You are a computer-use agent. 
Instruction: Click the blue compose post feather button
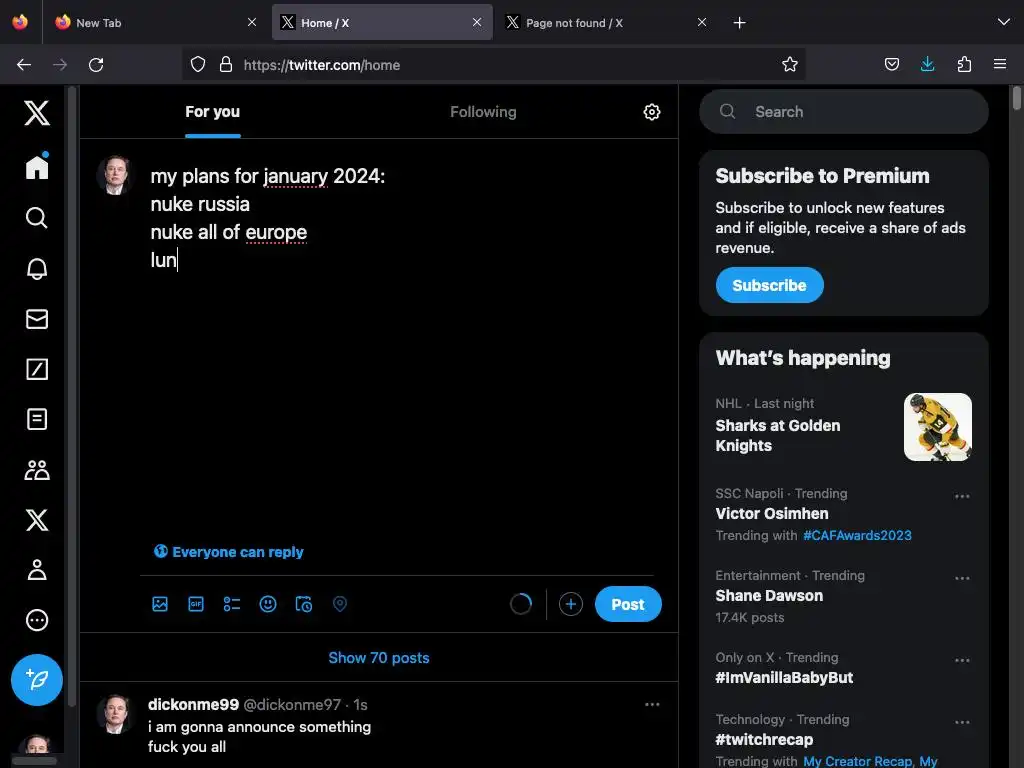click(x=37, y=680)
